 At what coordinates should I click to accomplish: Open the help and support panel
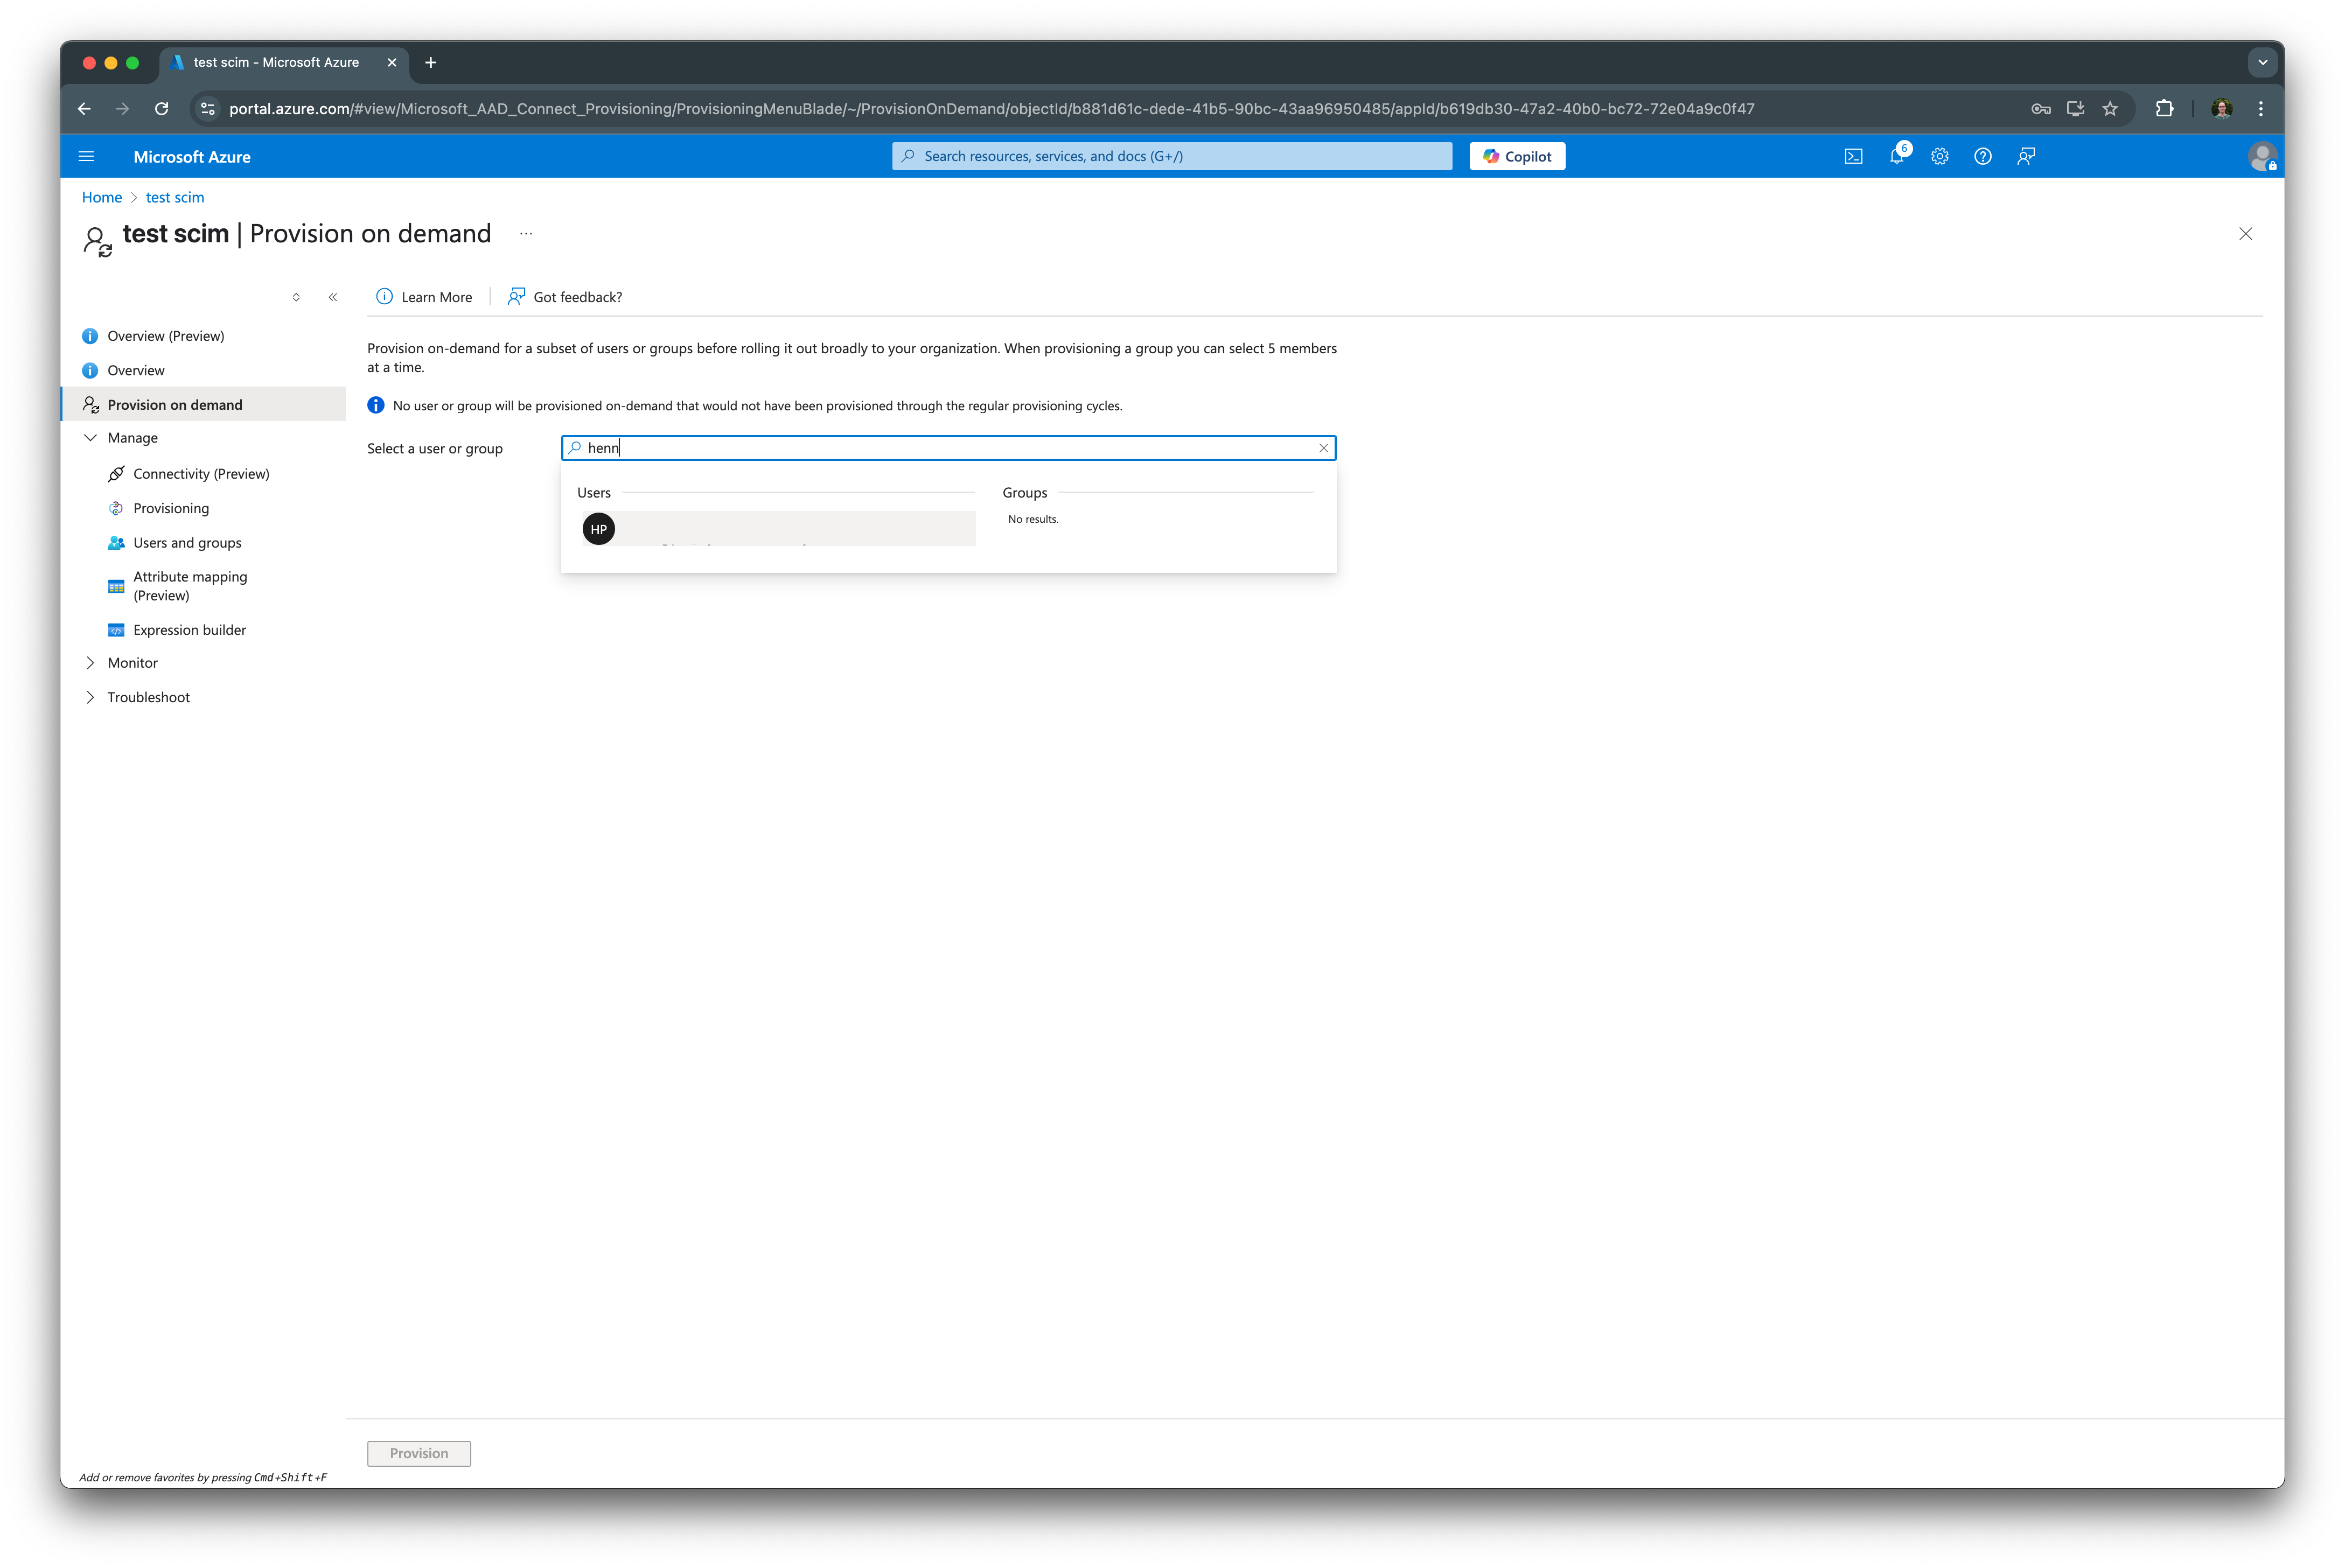[x=1983, y=156]
